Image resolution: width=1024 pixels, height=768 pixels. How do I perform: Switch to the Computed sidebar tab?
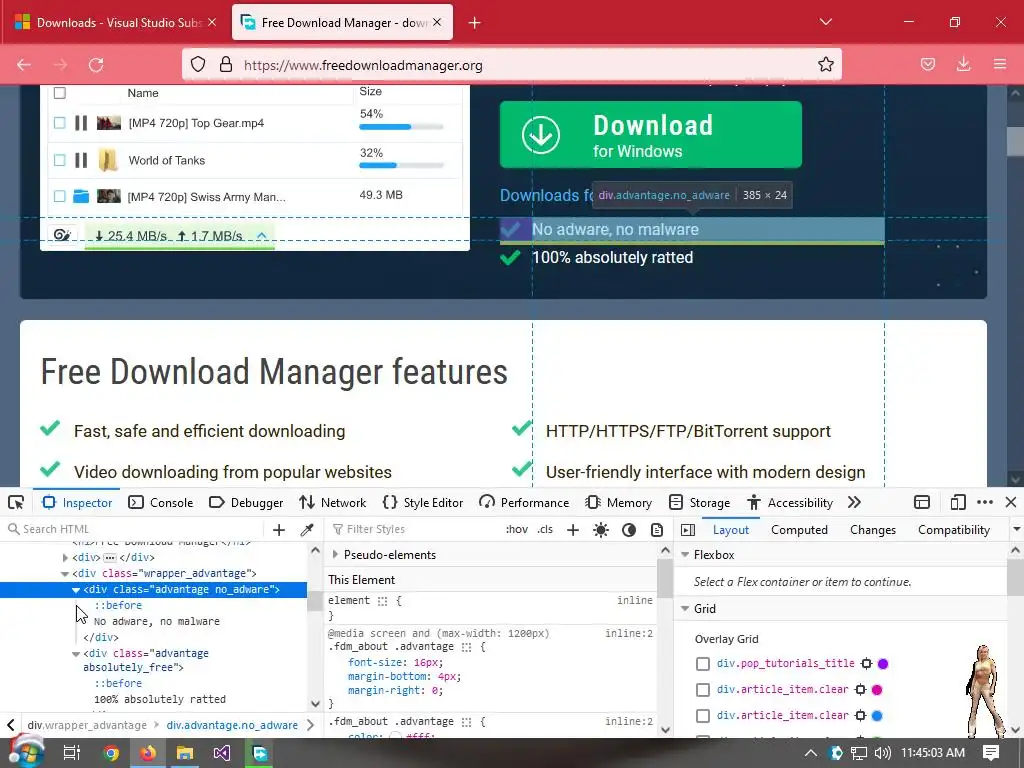pos(799,530)
